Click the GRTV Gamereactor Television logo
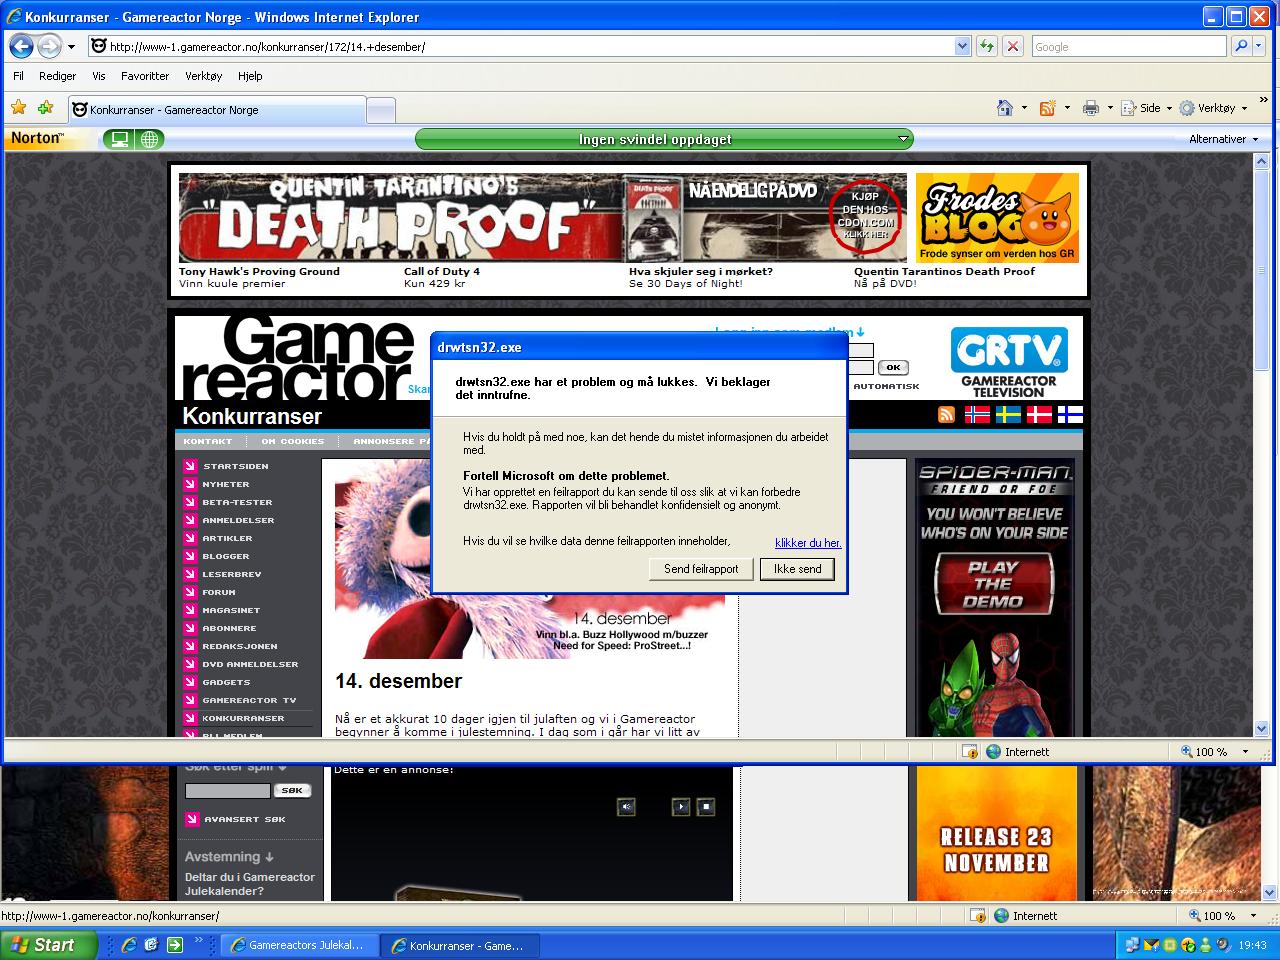 point(1008,362)
